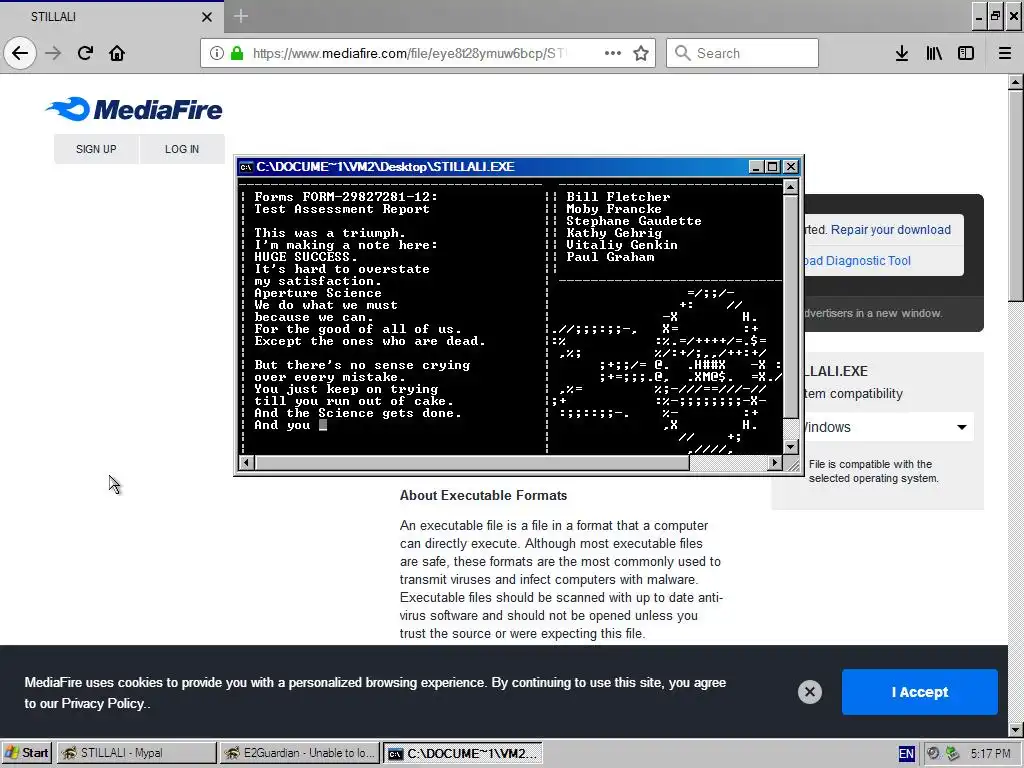Click the browser forward arrow
The image size is (1024, 768).
coord(54,53)
